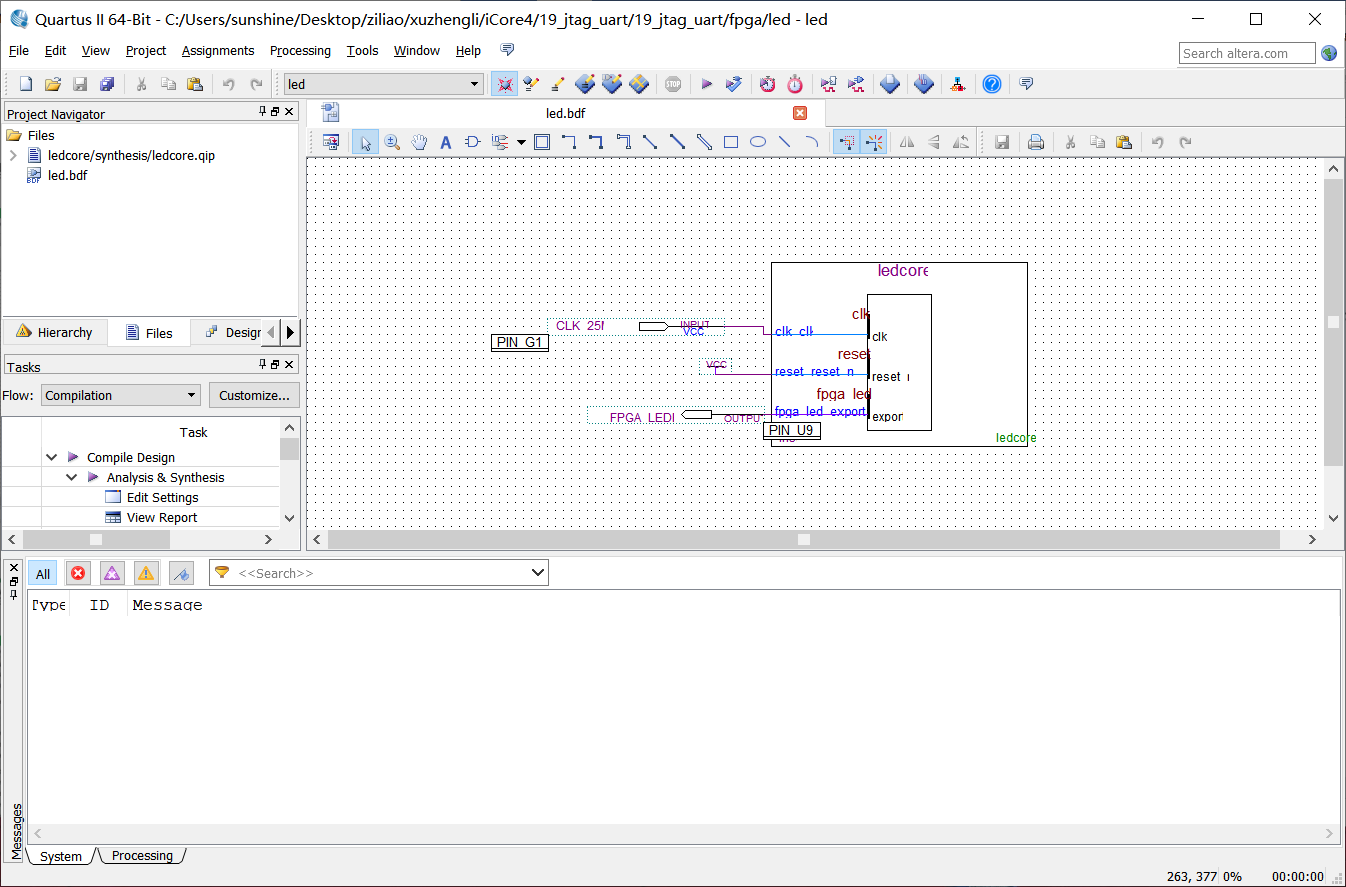The image size is (1346, 887).
Task: Show All messages with the All button
Action: [x=42, y=573]
